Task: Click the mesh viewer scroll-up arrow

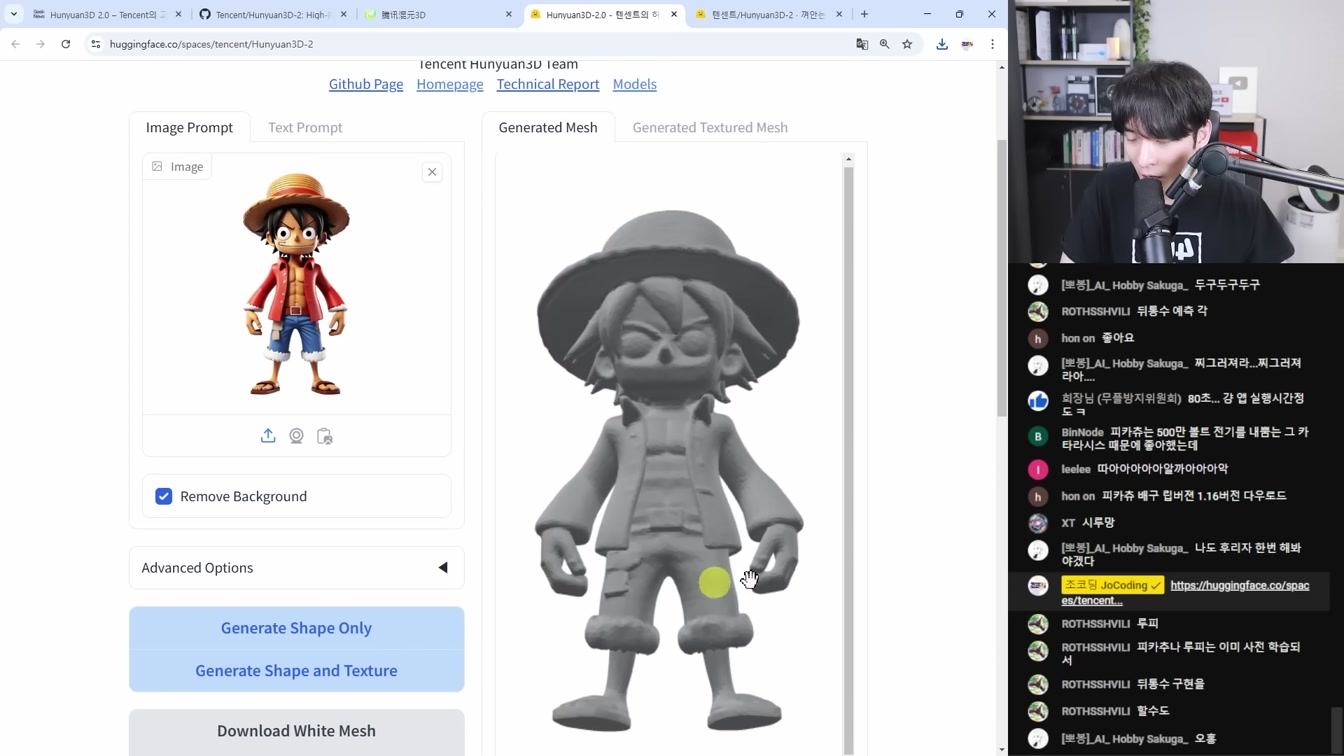Action: pos(848,159)
